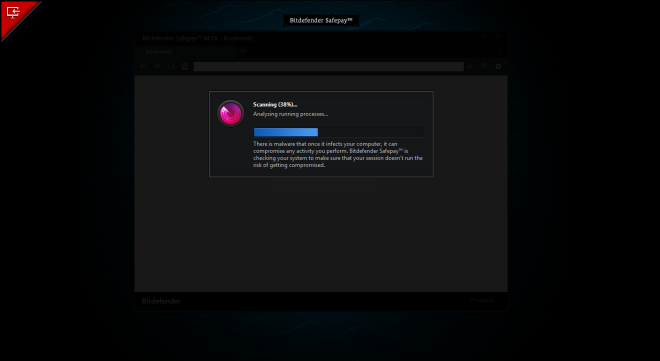Click inside the dimmed address bar
This screenshot has height=361, width=660.
pos(329,66)
